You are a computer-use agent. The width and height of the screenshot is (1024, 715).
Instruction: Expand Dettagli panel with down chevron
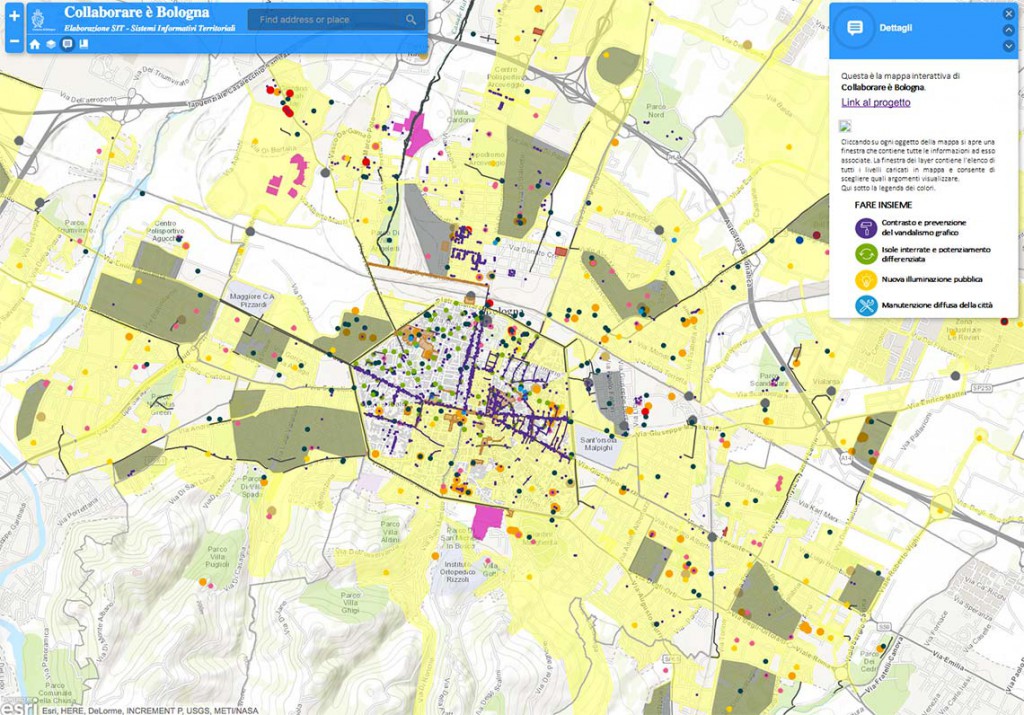coord(1008,45)
